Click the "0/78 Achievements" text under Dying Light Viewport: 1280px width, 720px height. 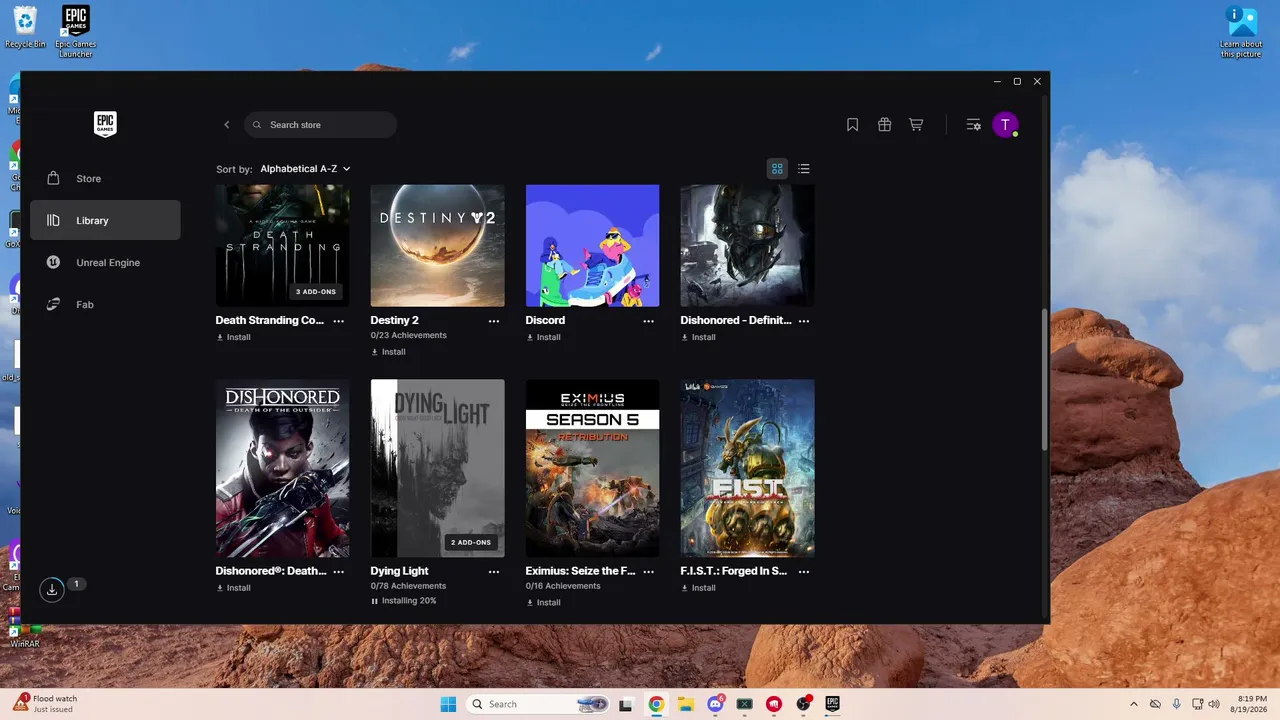409,586
